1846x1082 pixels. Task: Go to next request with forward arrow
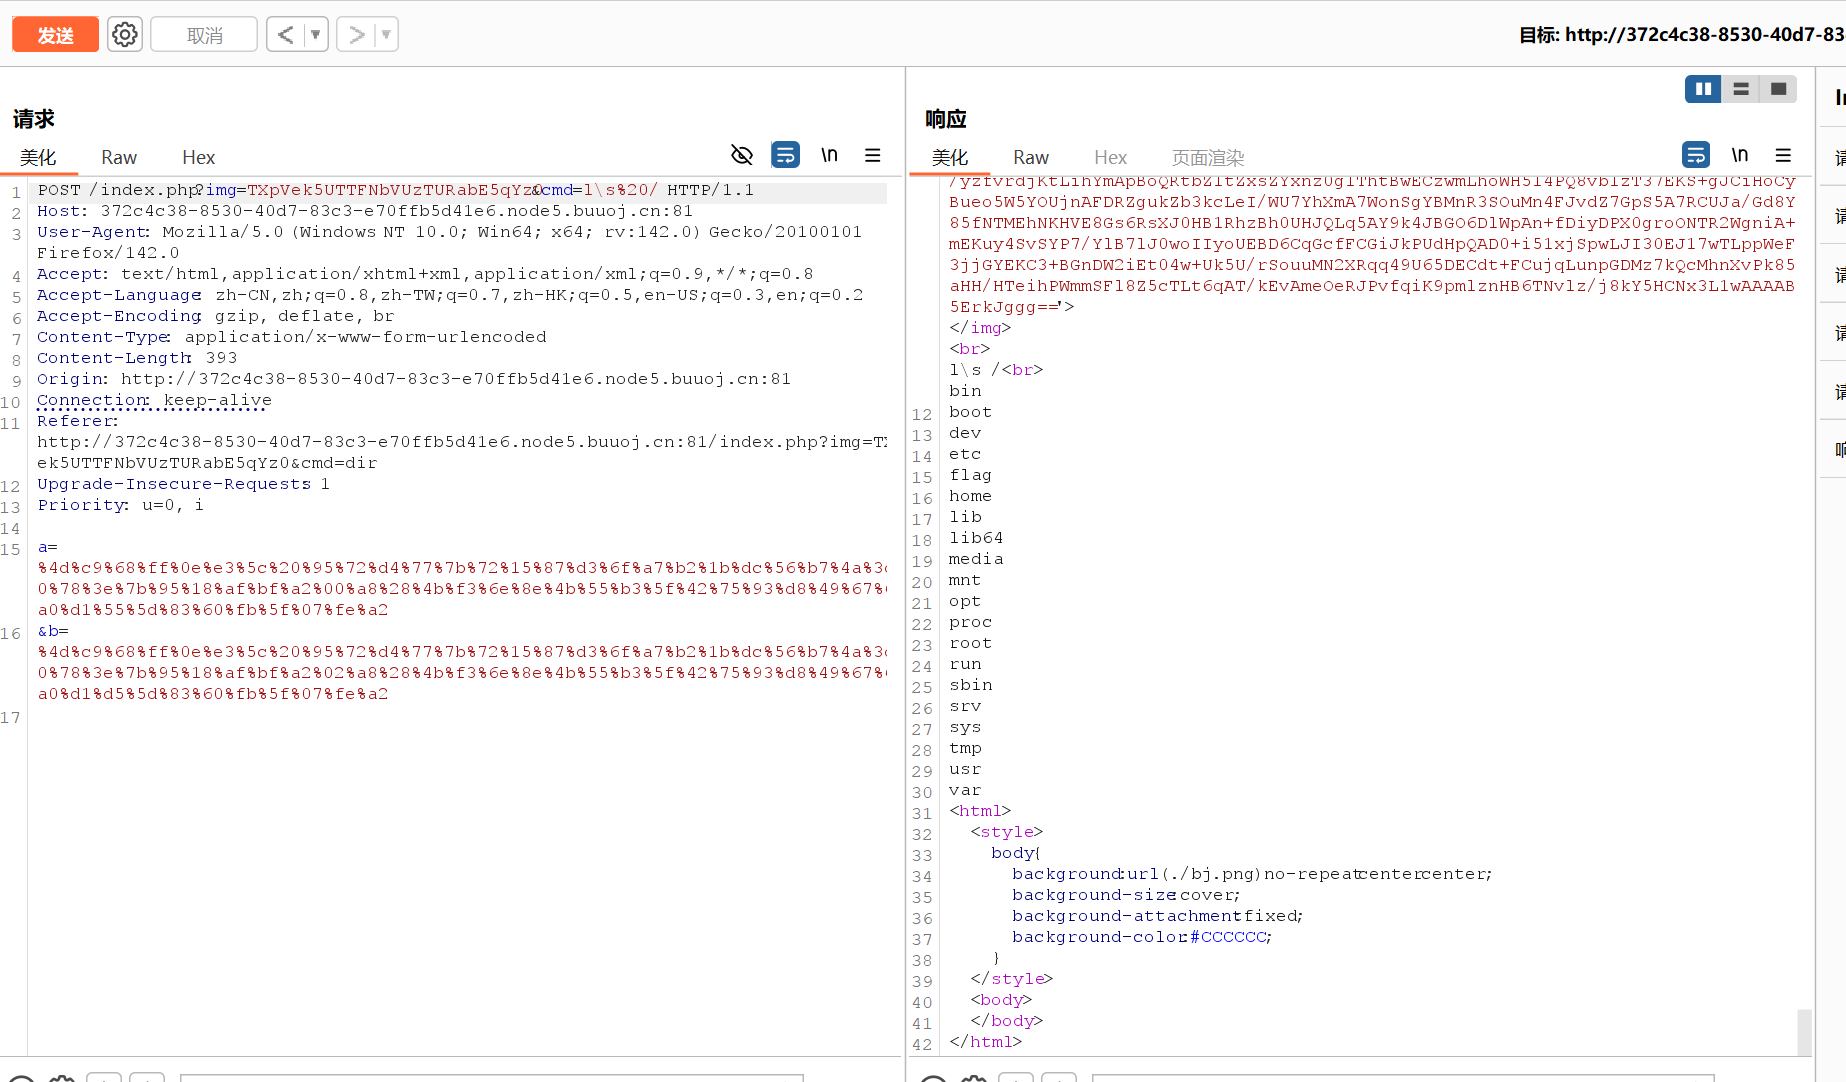pos(355,35)
